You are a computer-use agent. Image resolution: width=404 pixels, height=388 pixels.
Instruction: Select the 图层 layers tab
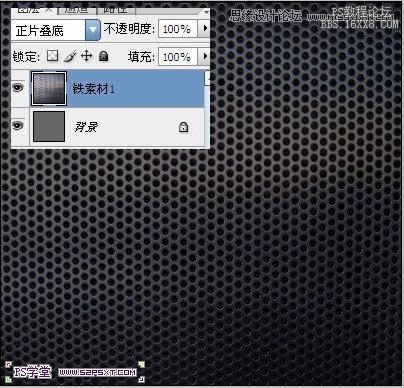point(34,10)
